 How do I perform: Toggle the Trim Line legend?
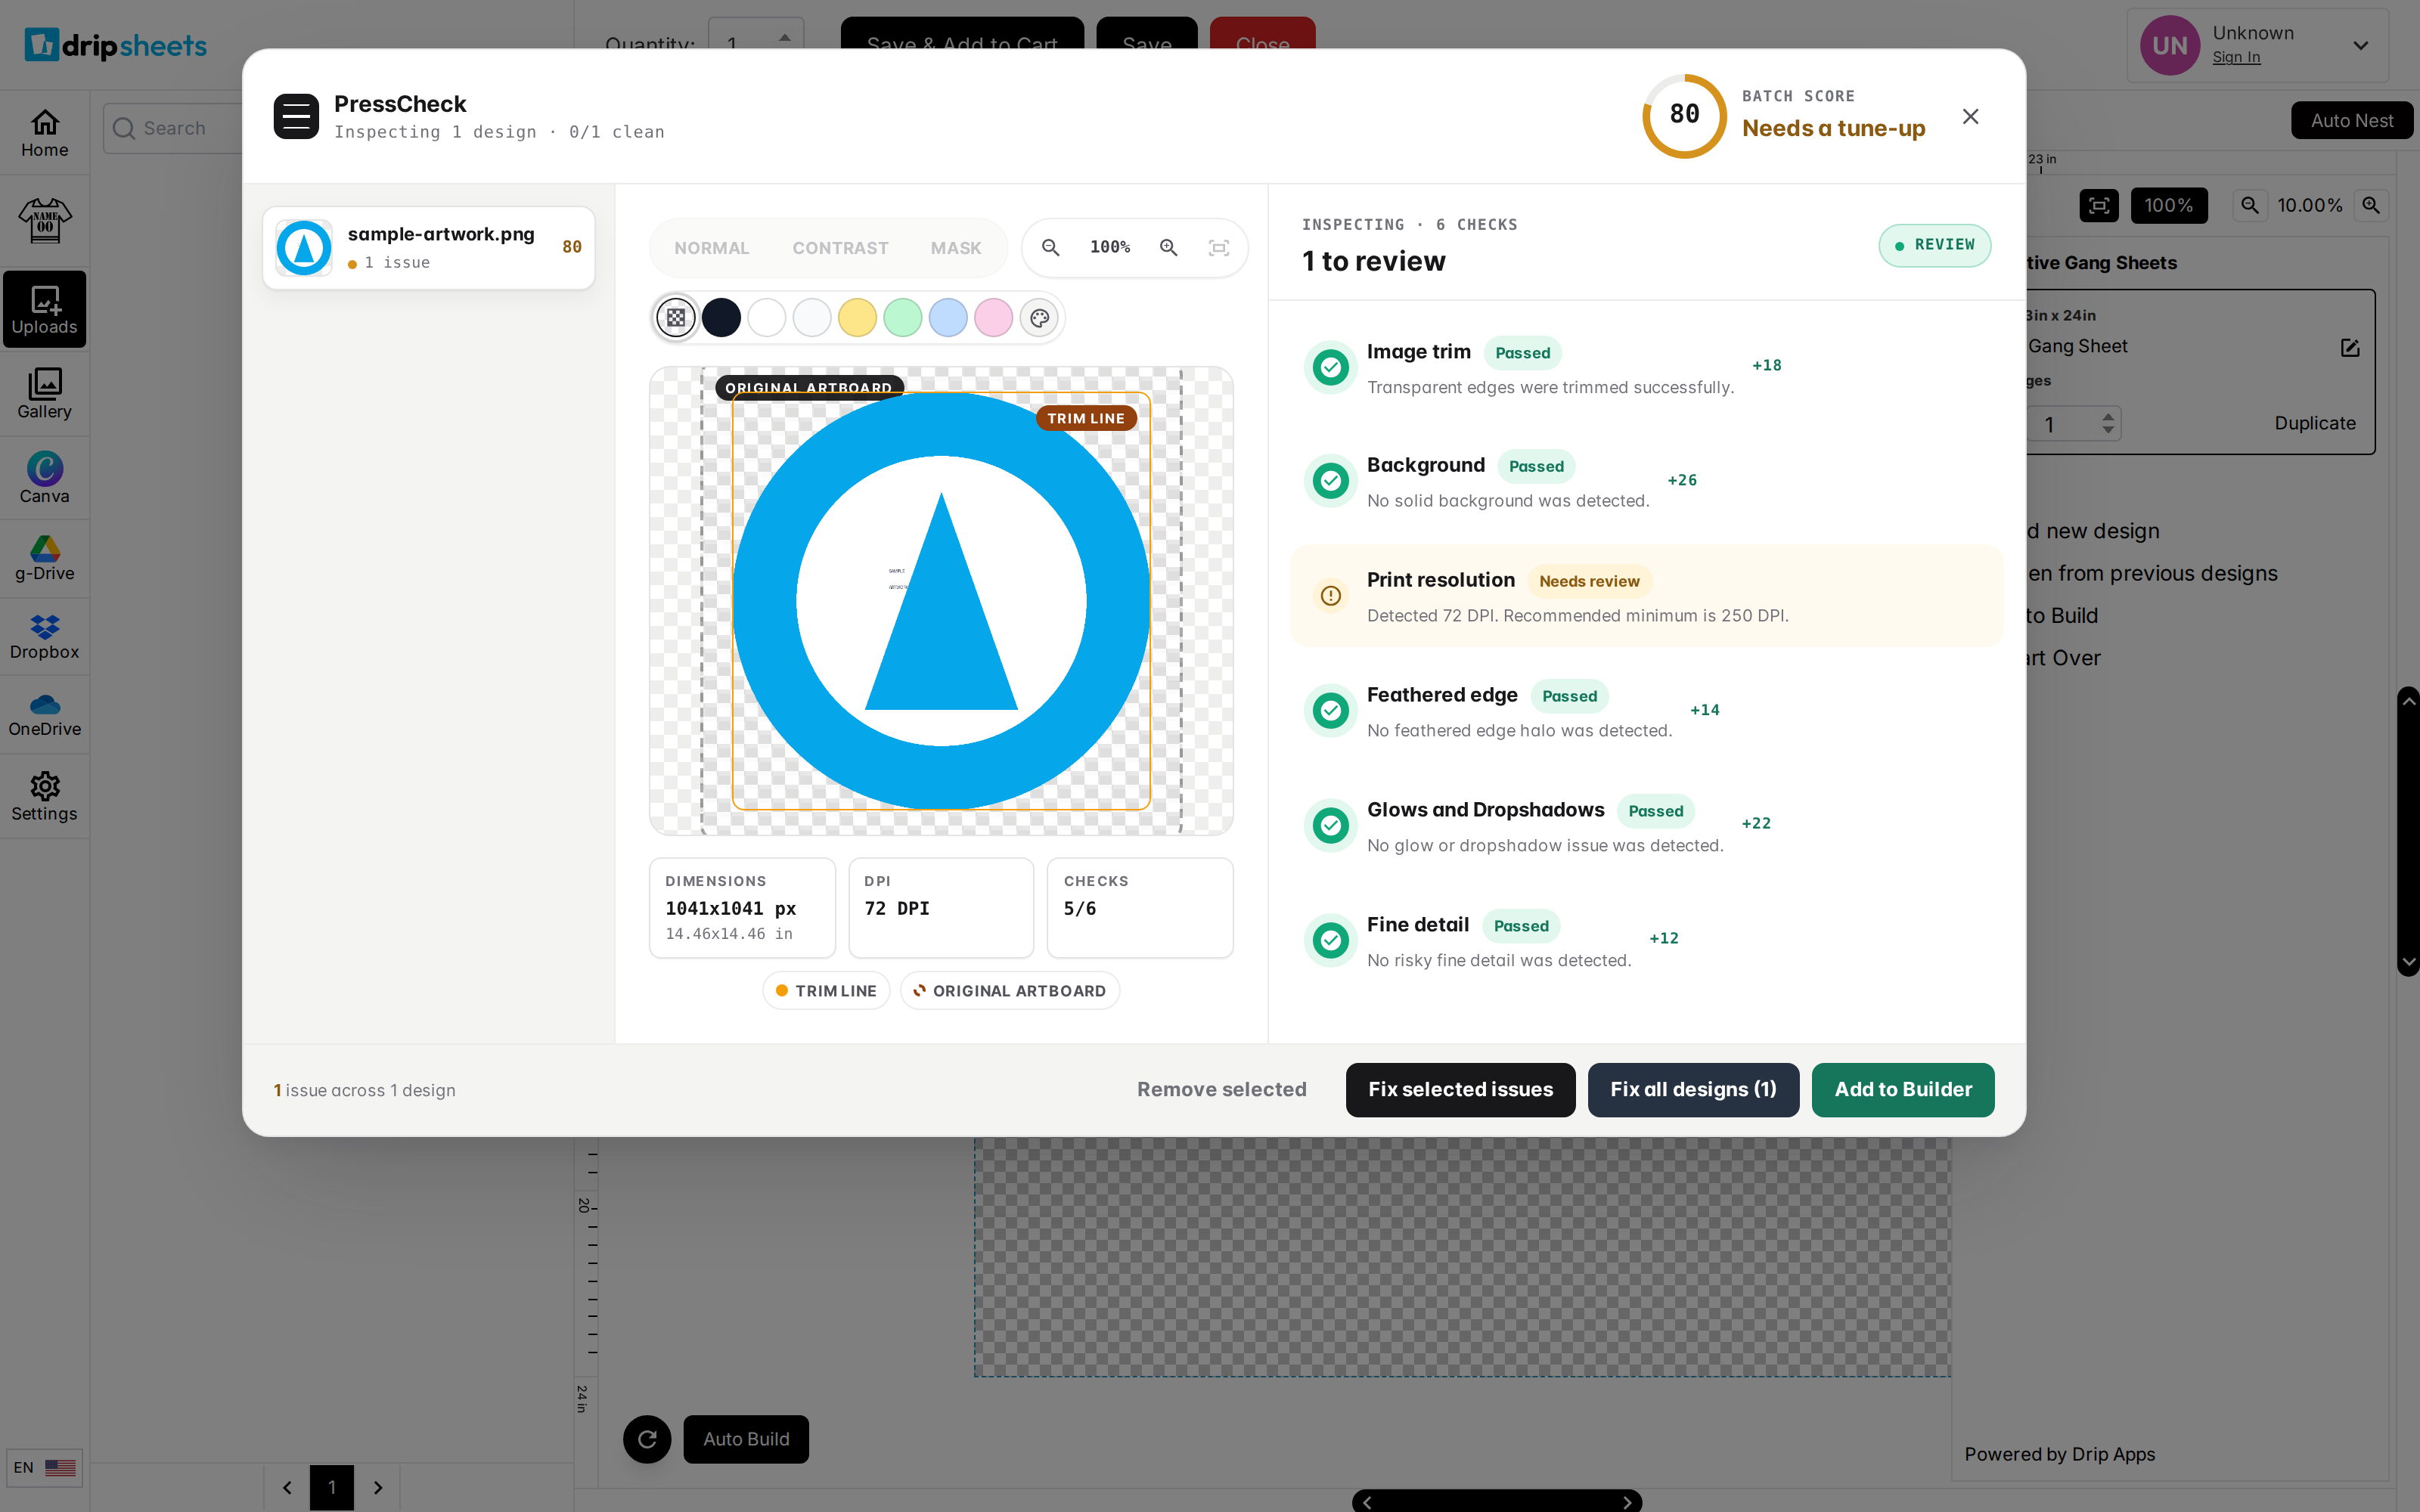[826, 990]
